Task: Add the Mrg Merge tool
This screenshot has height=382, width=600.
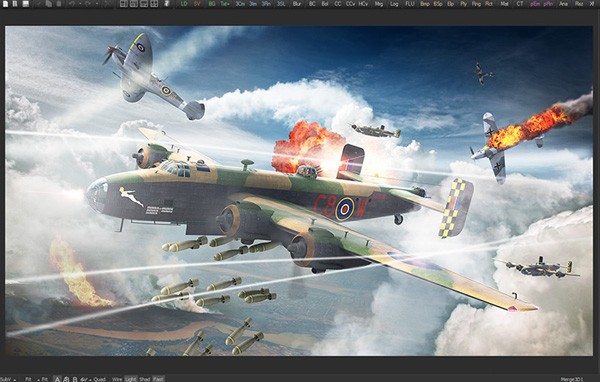Action: pos(378,4)
